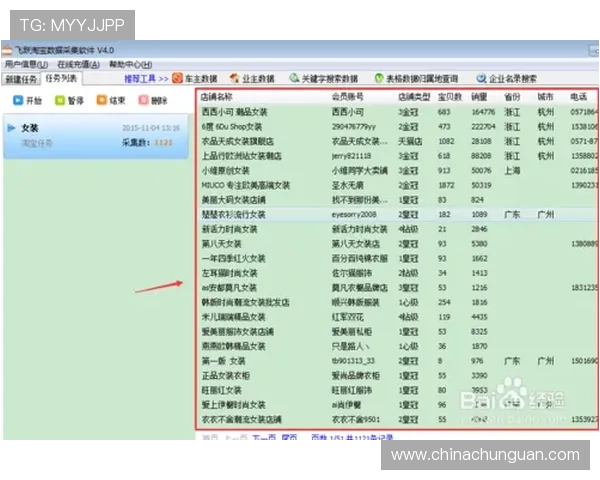Click member account eyesorry2008

354,214
